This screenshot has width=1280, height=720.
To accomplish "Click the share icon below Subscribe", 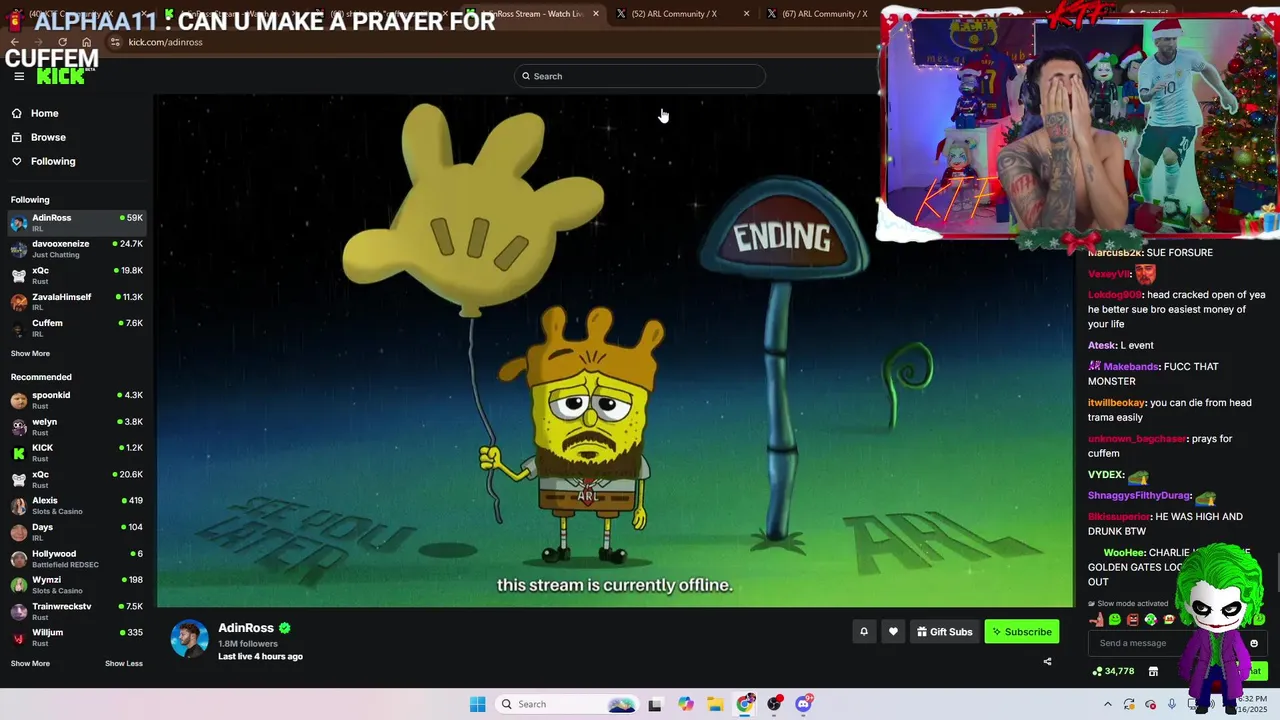I will [x=1047, y=661].
